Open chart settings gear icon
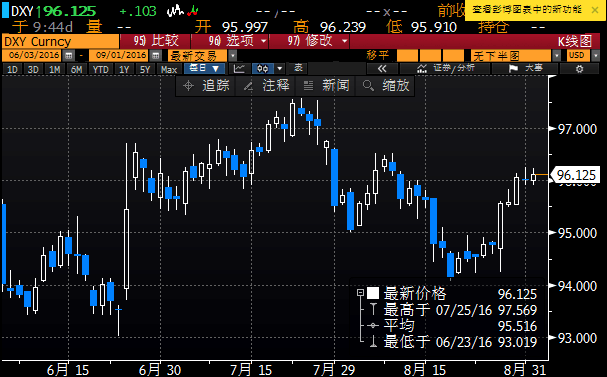 579,69
